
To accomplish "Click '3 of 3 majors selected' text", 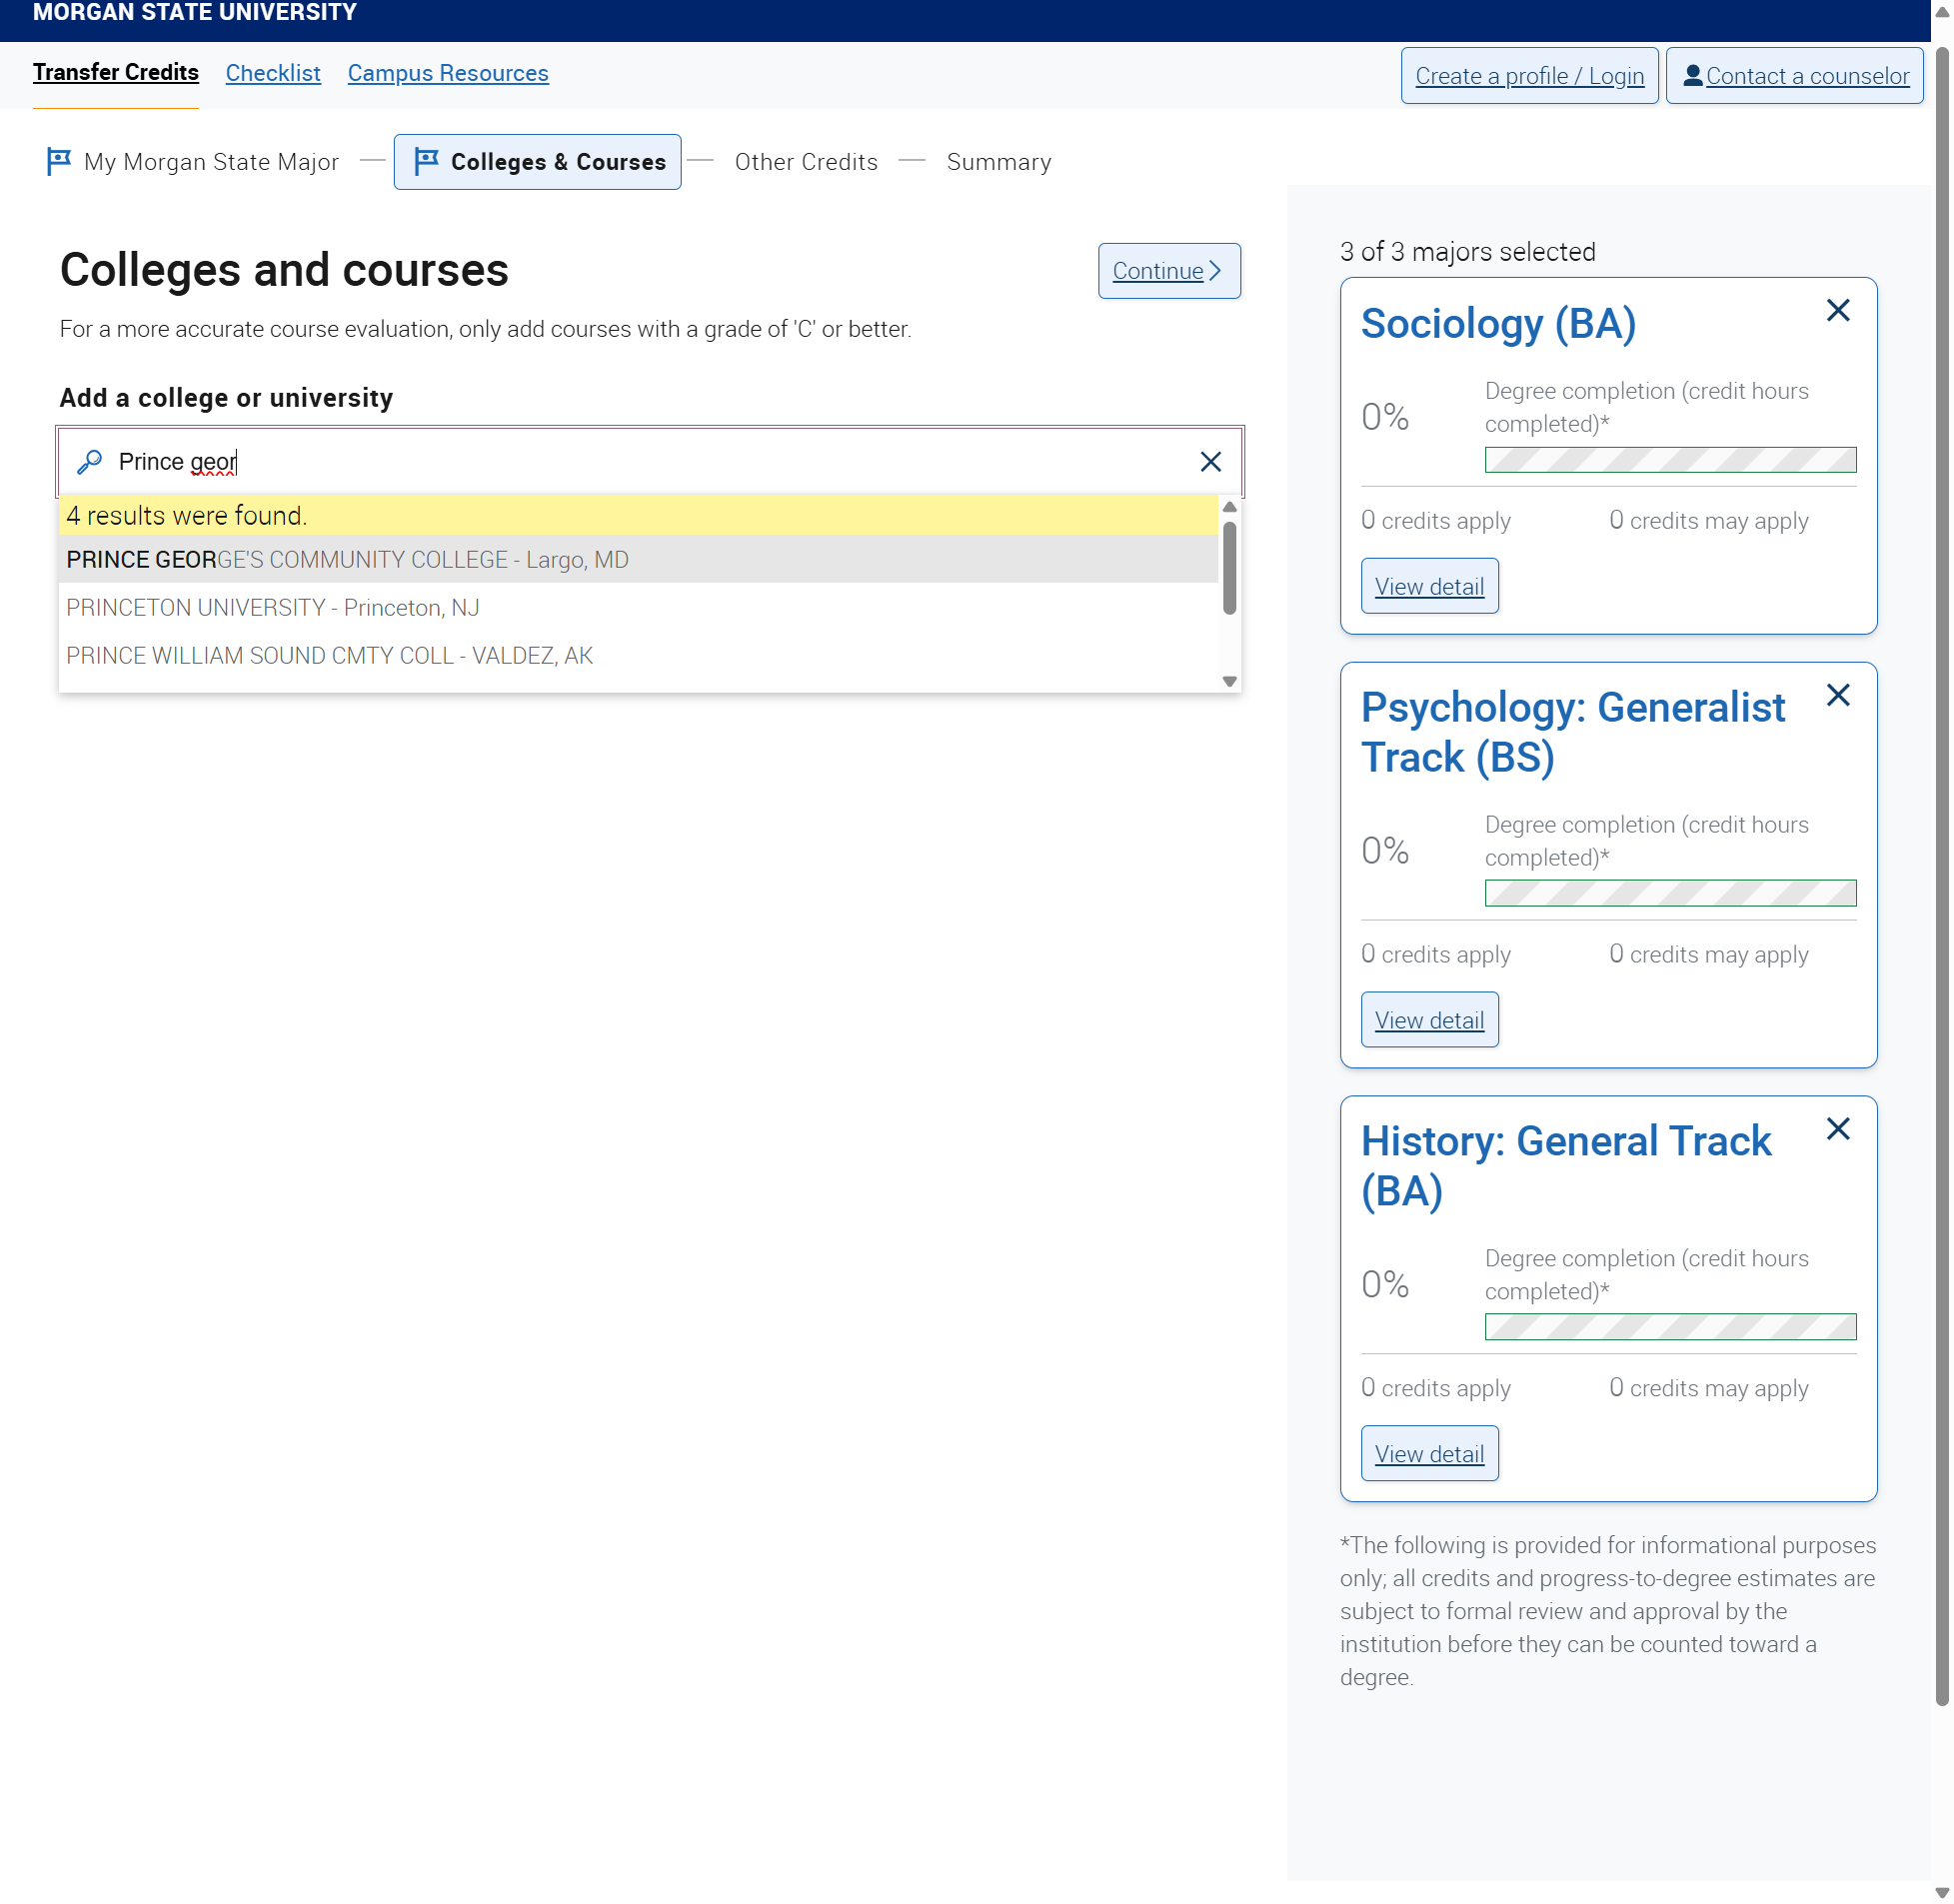I will click(x=1467, y=251).
